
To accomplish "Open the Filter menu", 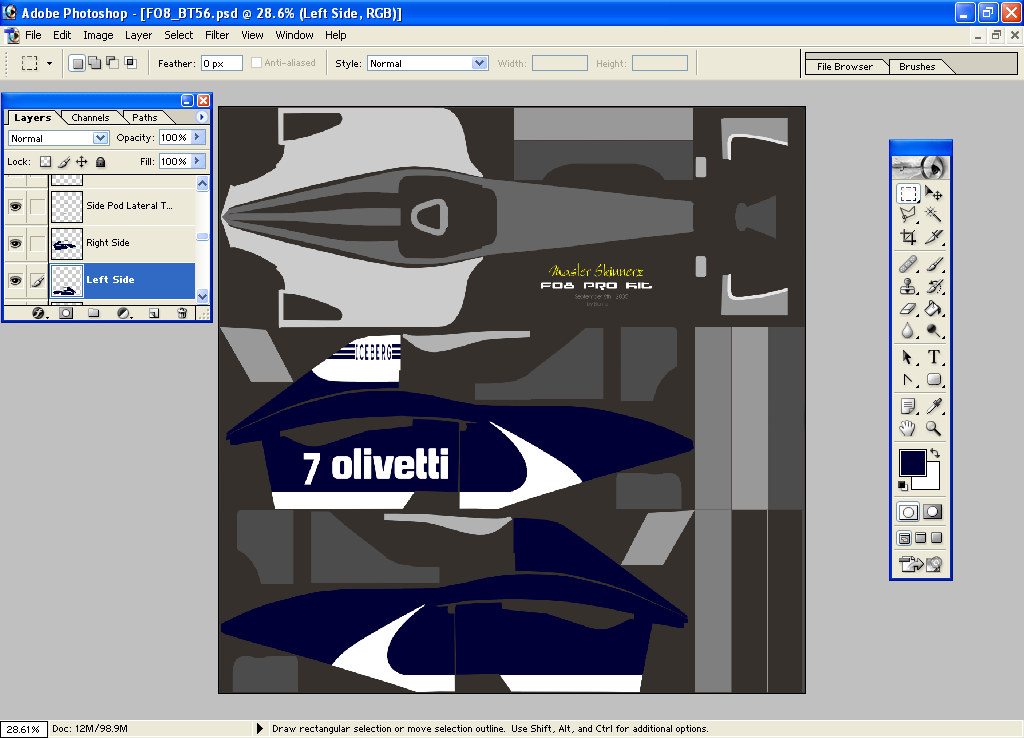I will pyautogui.click(x=217, y=35).
